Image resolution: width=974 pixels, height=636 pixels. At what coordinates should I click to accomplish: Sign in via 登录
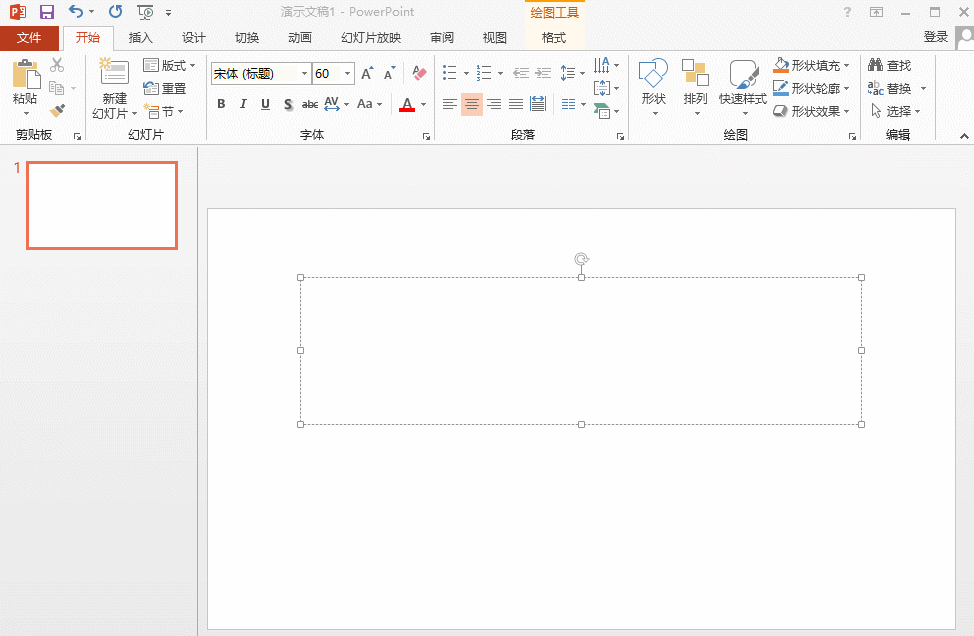[x=935, y=37]
